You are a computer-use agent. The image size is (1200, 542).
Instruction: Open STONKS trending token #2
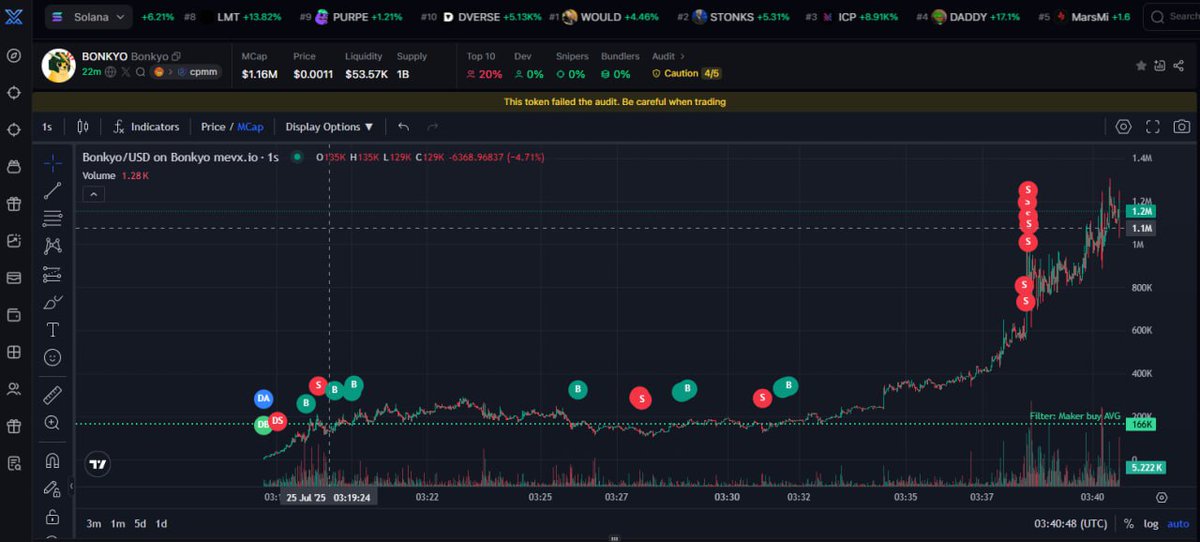click(x=733, y=17)
